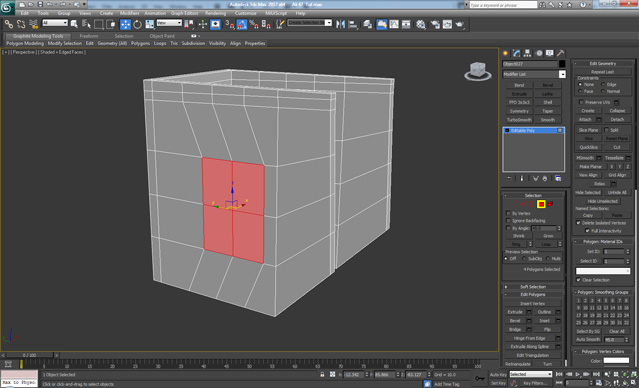This screenshot has width=639, height=388.
Task: Click the Symmetry modifier button
Action: tap(519, 111)
